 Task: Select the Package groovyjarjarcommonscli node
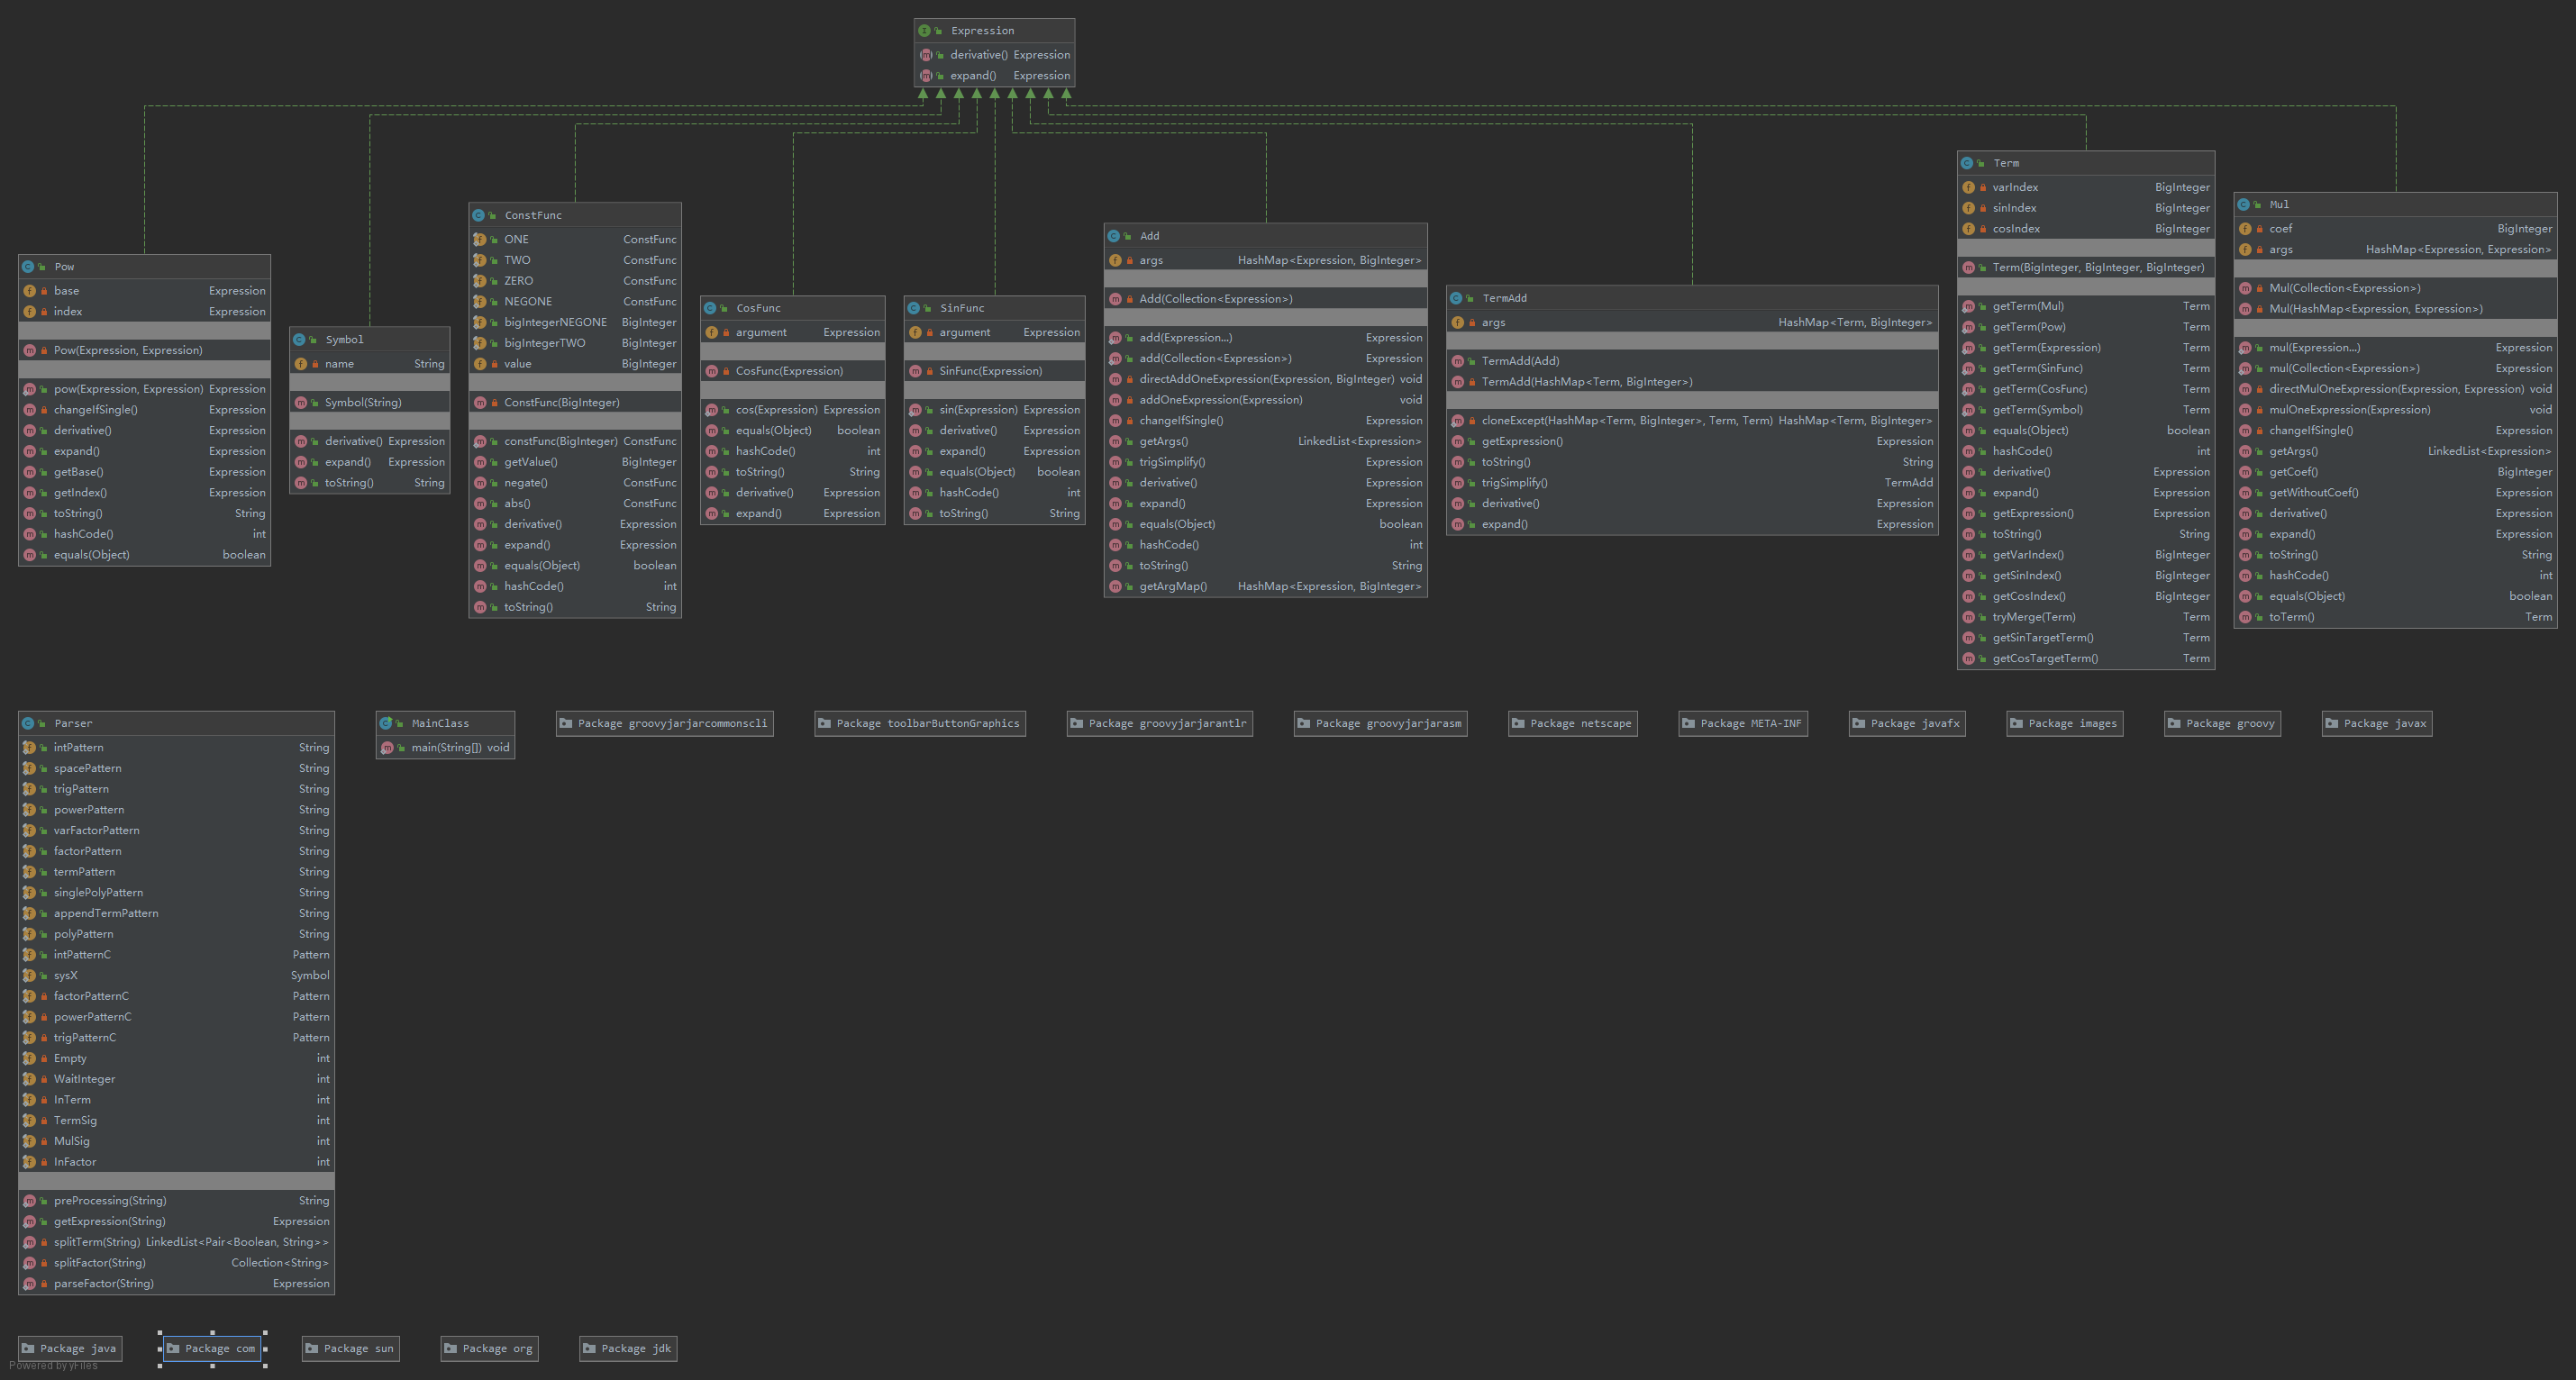coord(664,723)
